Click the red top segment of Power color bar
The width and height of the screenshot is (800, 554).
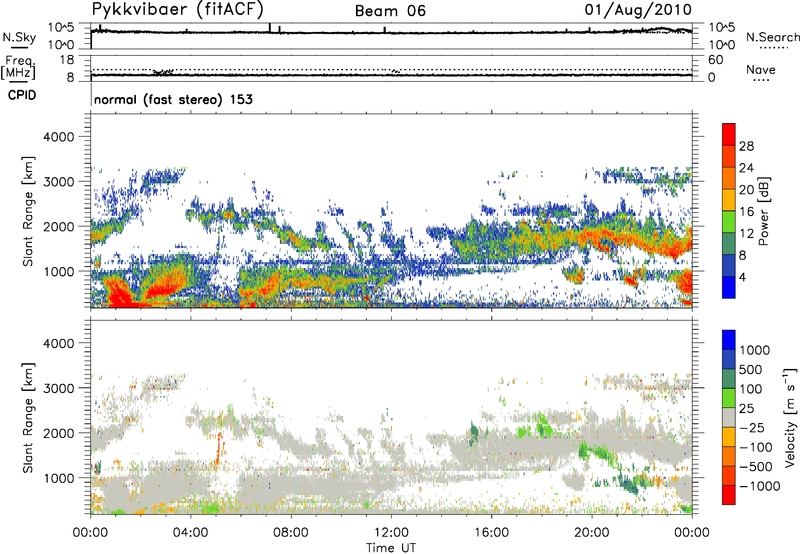(729, 135)
